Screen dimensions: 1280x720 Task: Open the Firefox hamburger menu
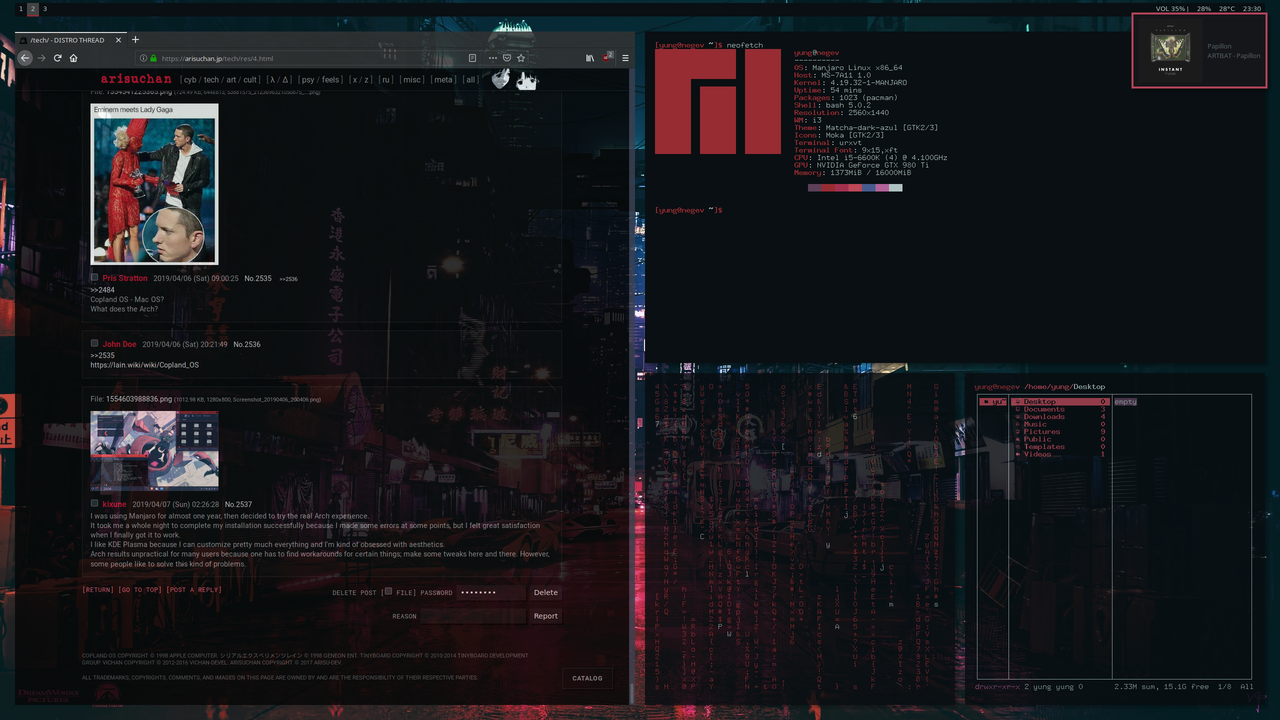coord(626,58)
